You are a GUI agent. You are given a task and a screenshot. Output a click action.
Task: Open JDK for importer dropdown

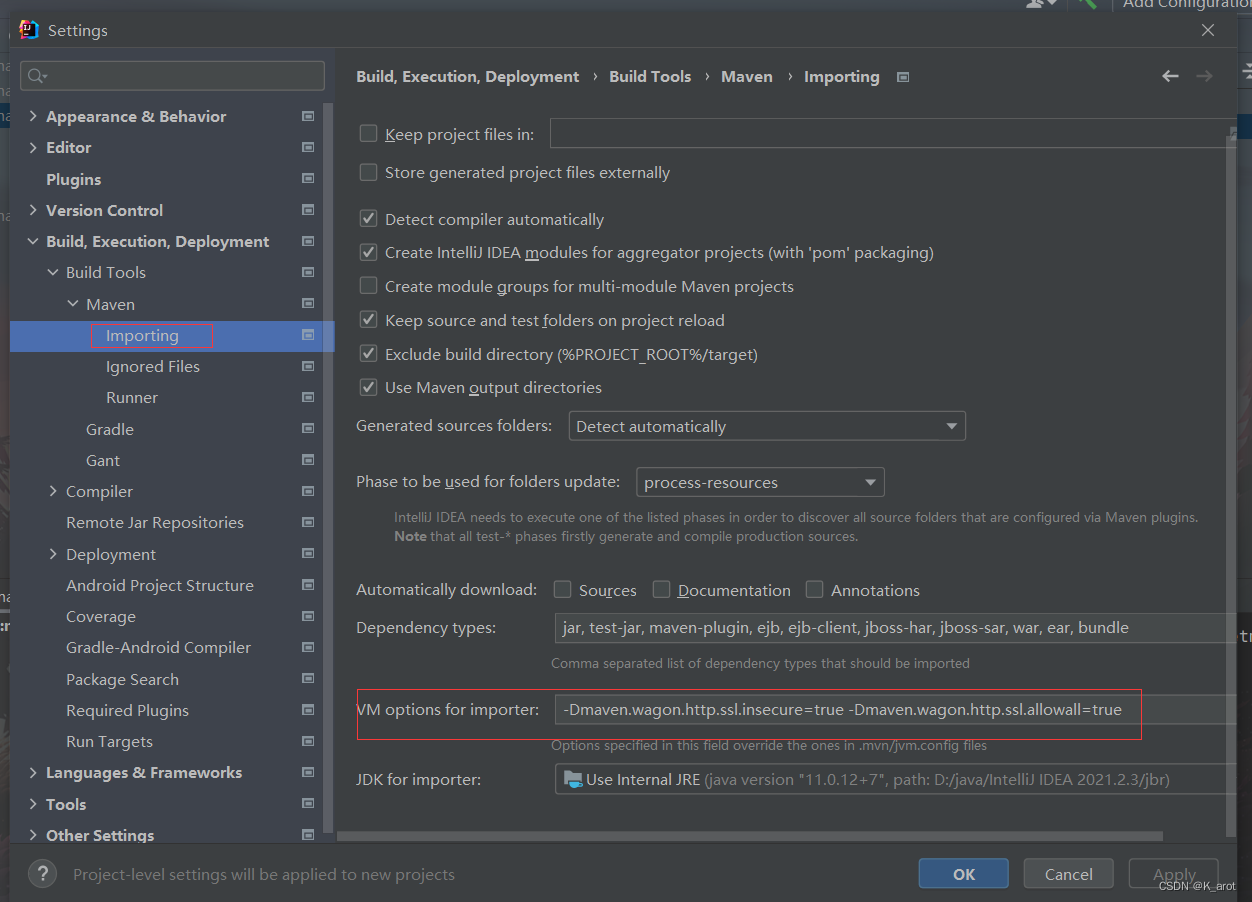pos(896,779)
